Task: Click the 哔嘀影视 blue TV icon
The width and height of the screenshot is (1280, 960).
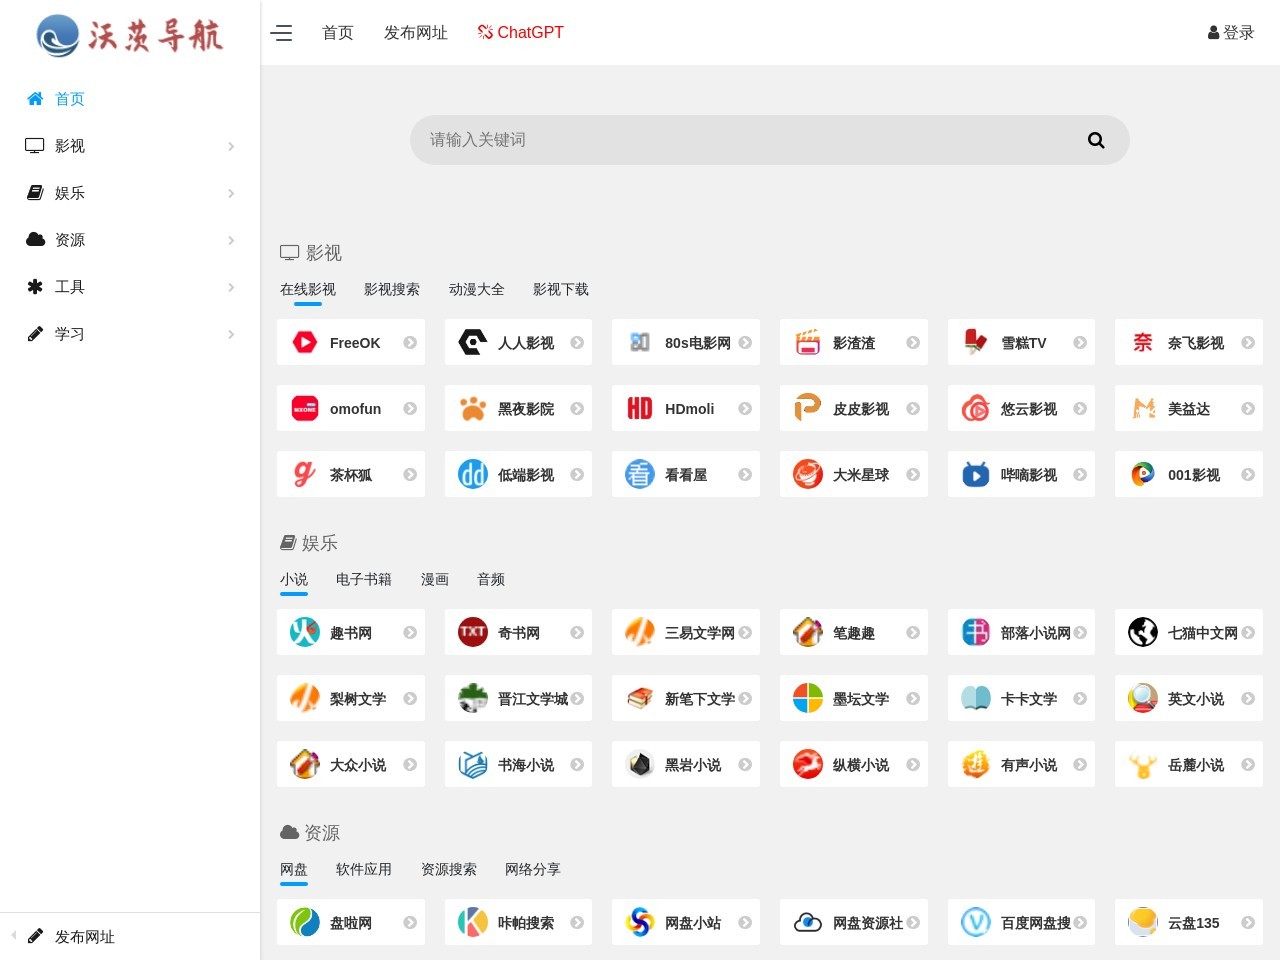Action: (x=975, y=475)
